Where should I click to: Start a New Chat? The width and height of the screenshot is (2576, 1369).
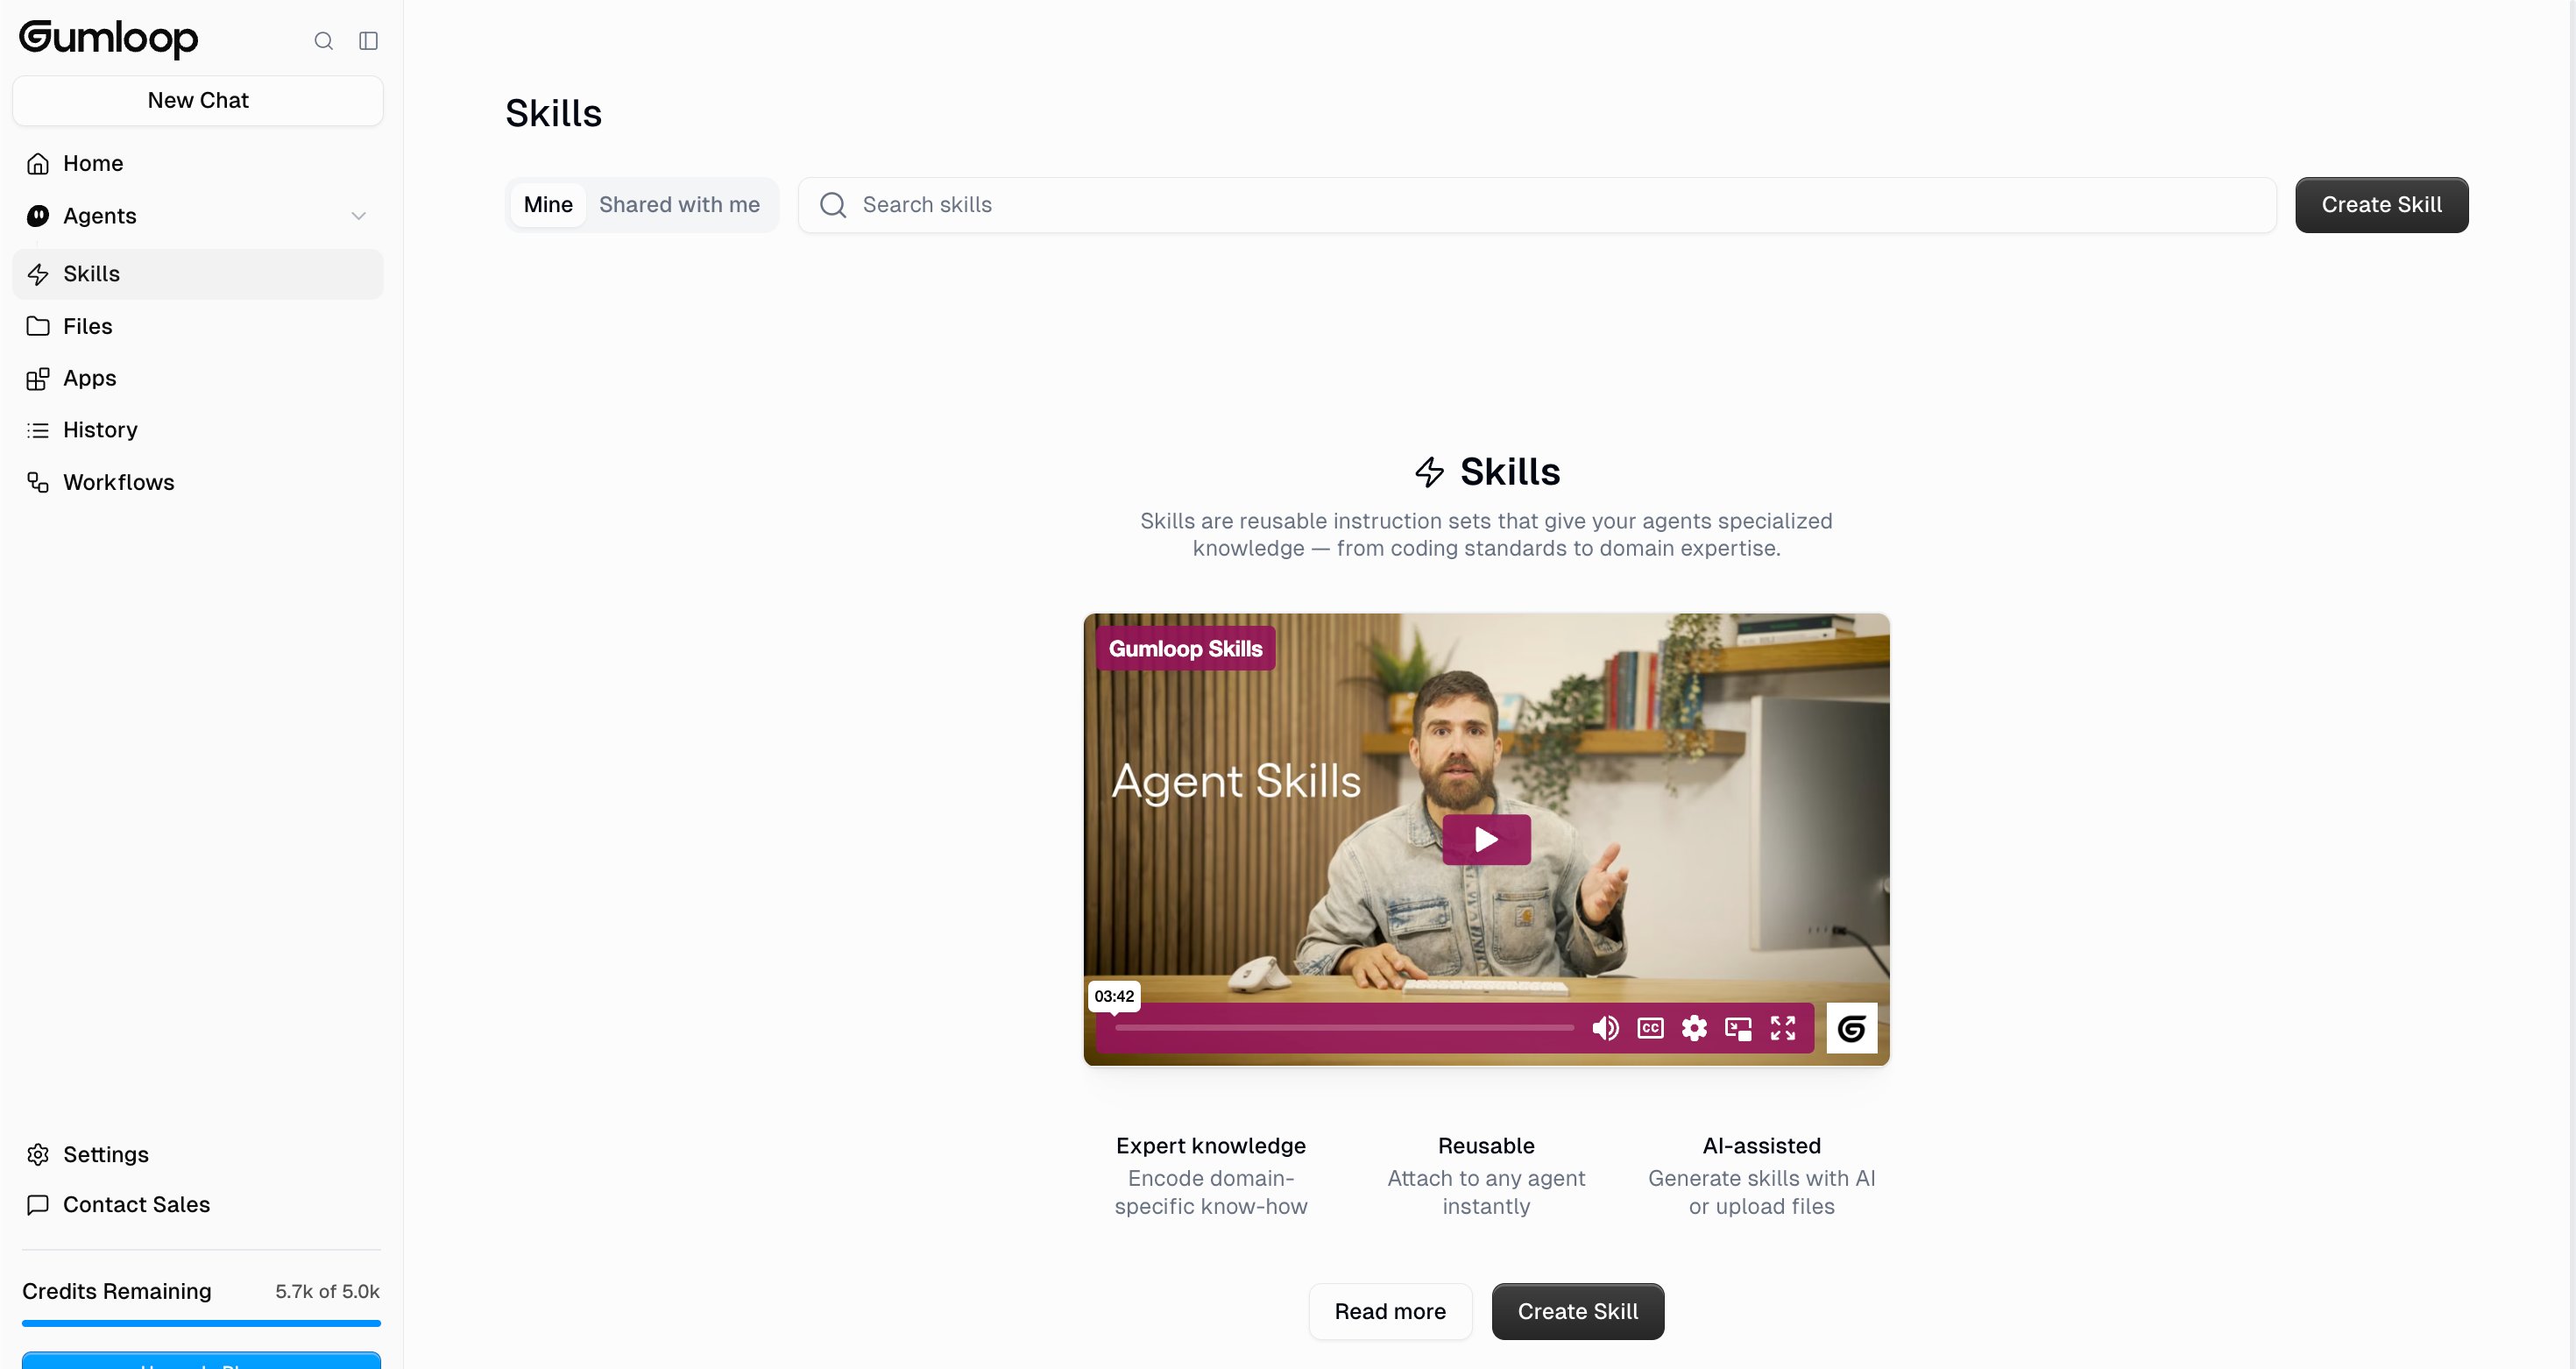(x=198, y=101)
